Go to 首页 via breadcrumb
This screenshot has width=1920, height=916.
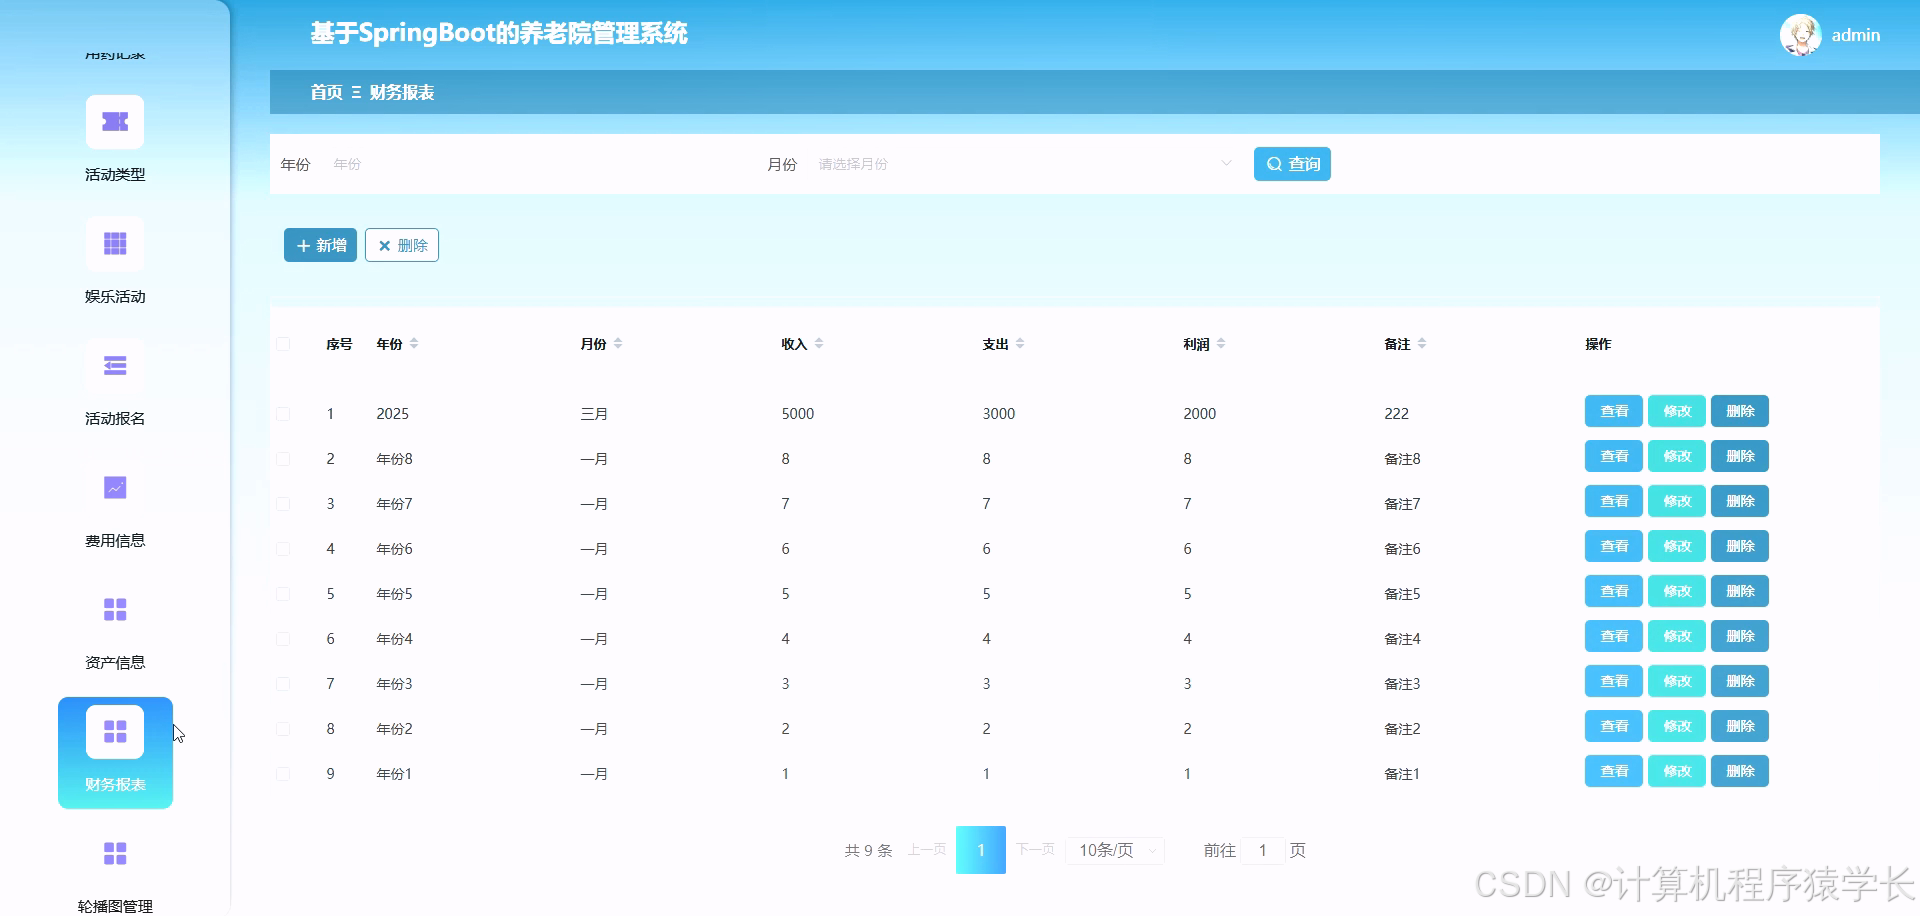pos(325,92)
